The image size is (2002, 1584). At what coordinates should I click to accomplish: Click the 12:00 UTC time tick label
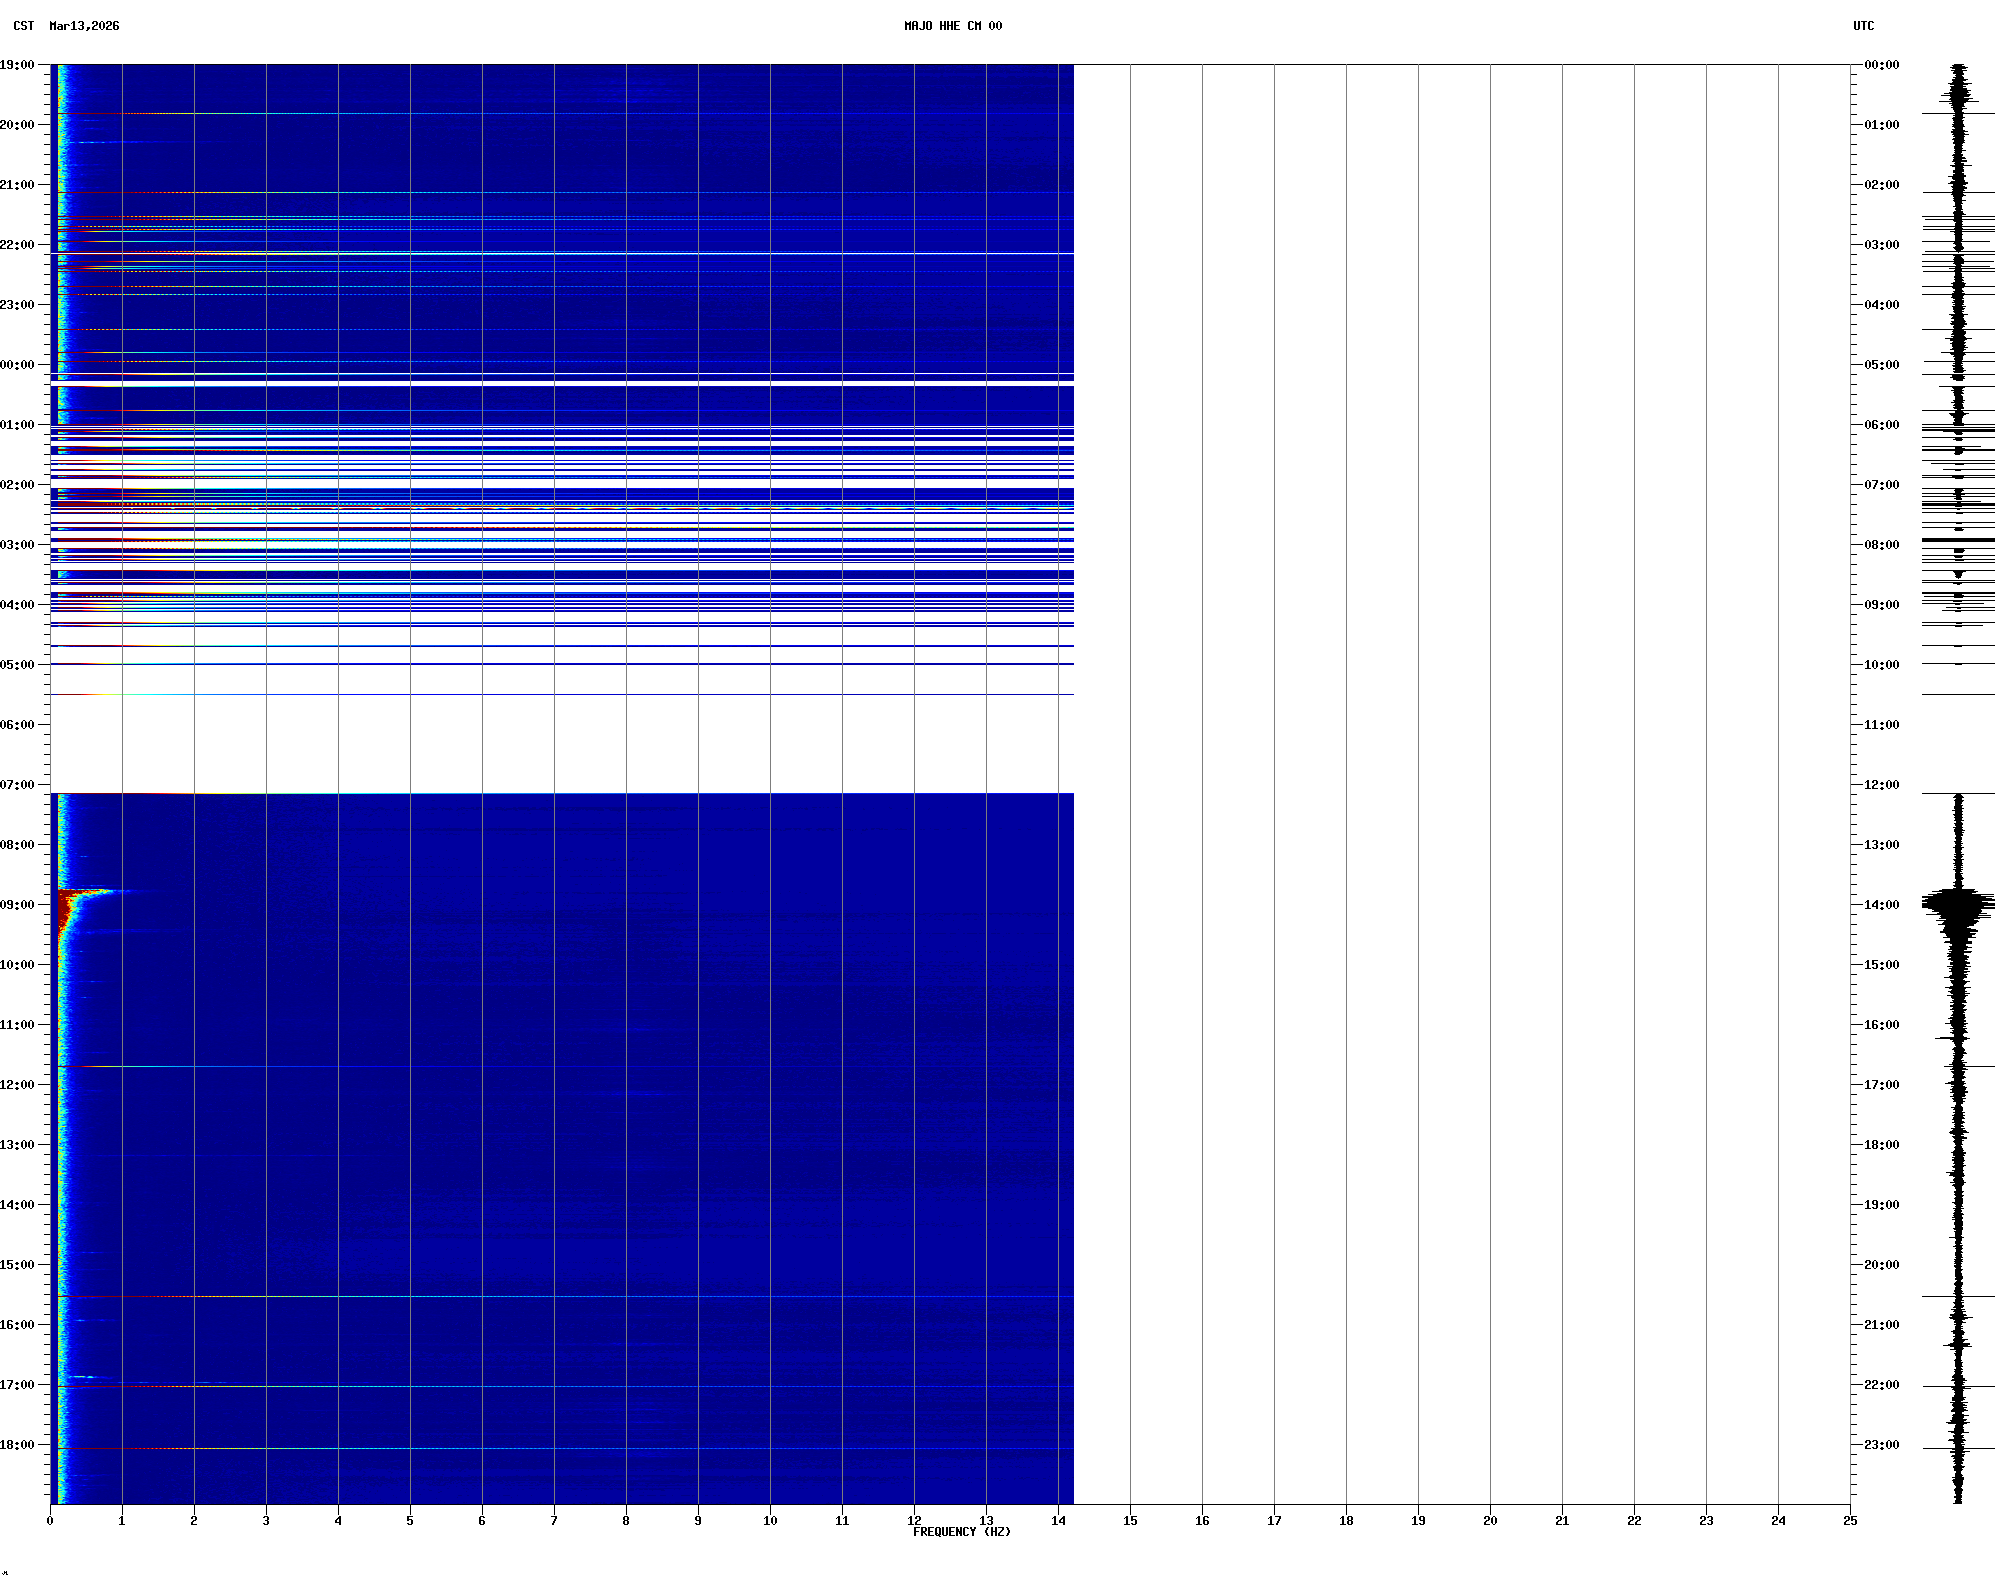(x=1881, y=785)
